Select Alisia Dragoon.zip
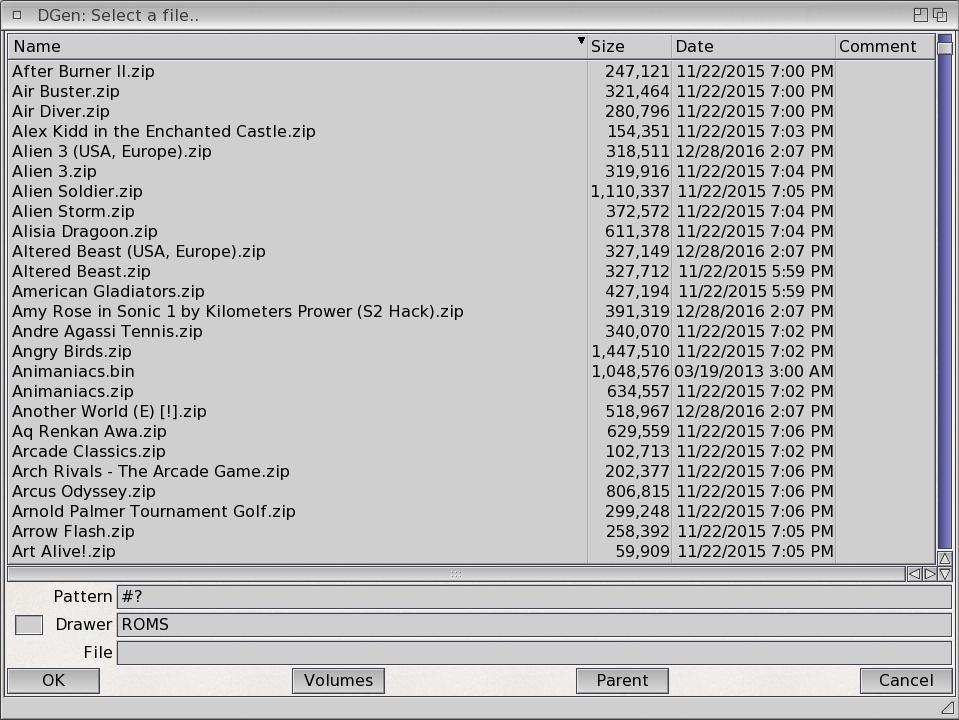The height and width of the screenshot is (720, 959). click(x=472, y=232)
